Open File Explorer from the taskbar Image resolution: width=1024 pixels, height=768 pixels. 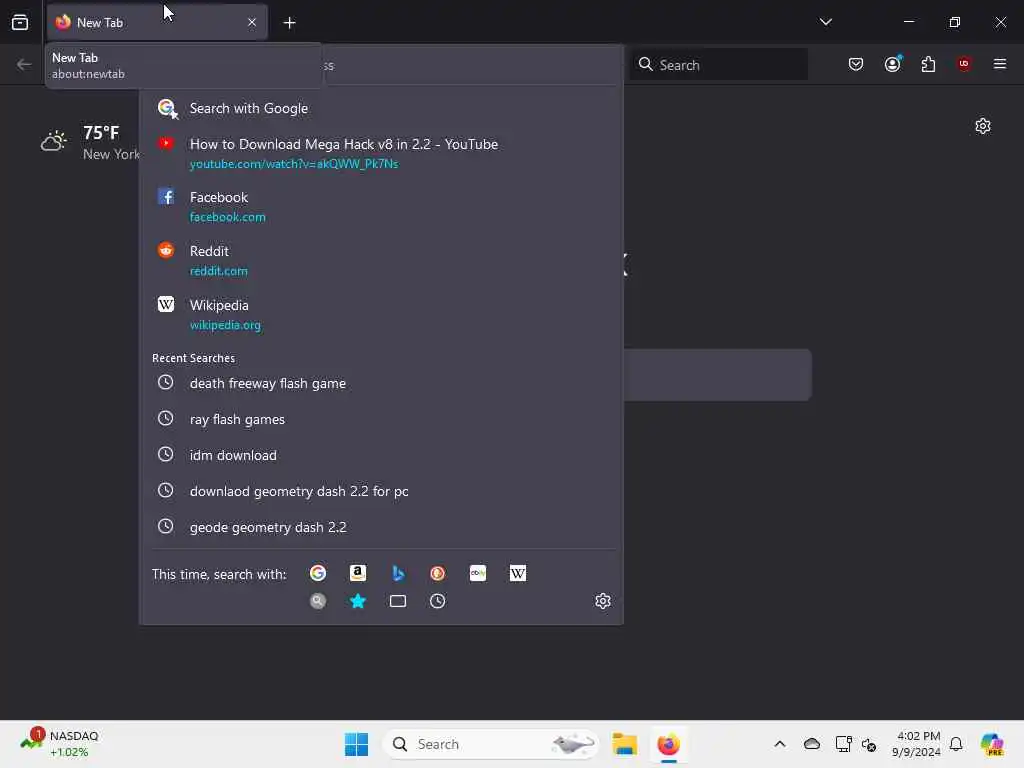coord(624,744)
